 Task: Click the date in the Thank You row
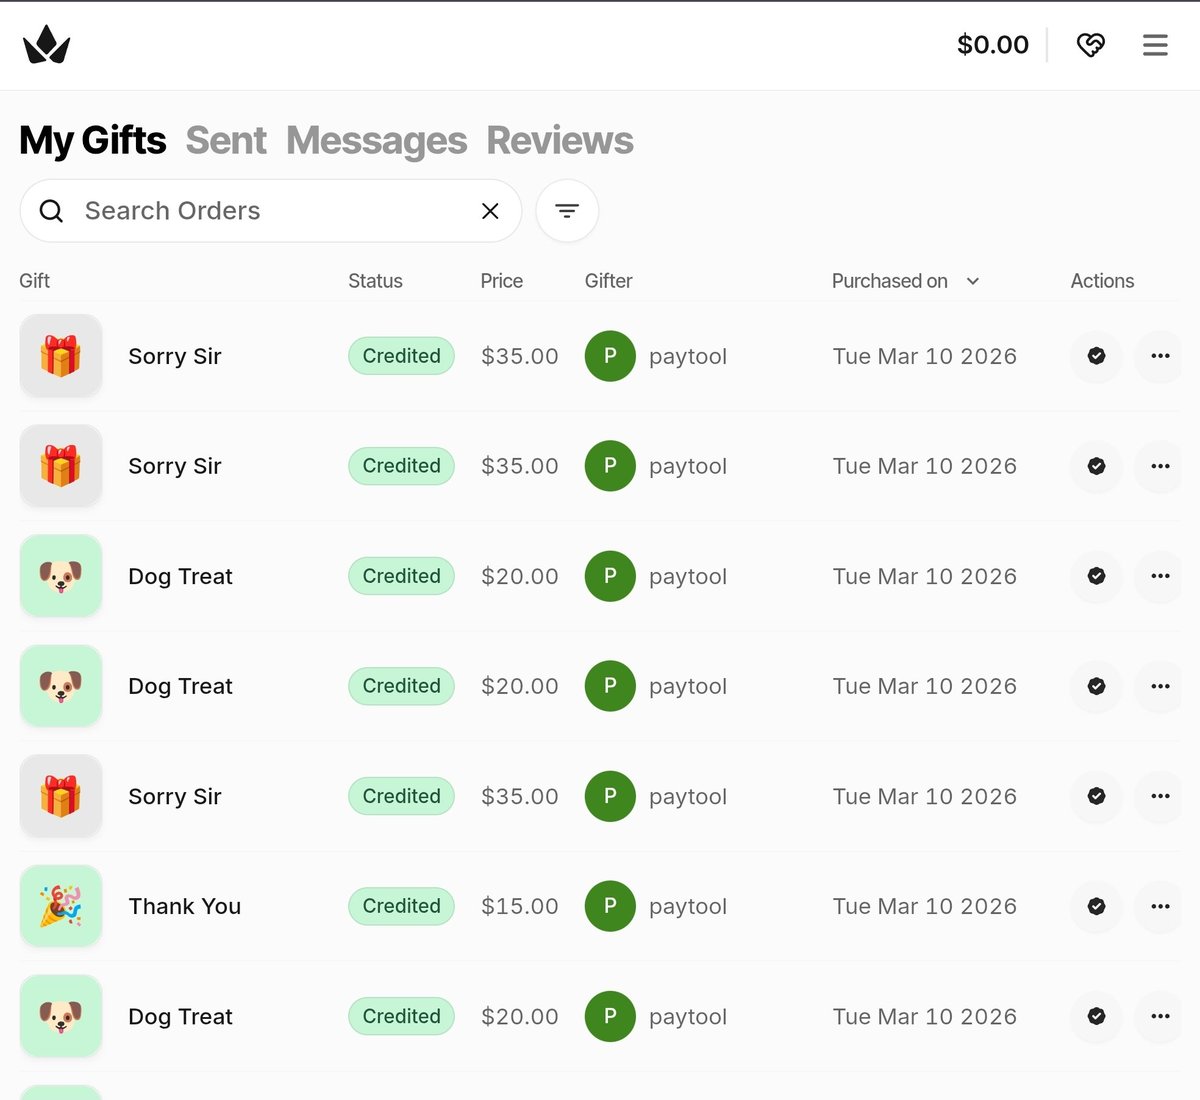click(925, 906)
